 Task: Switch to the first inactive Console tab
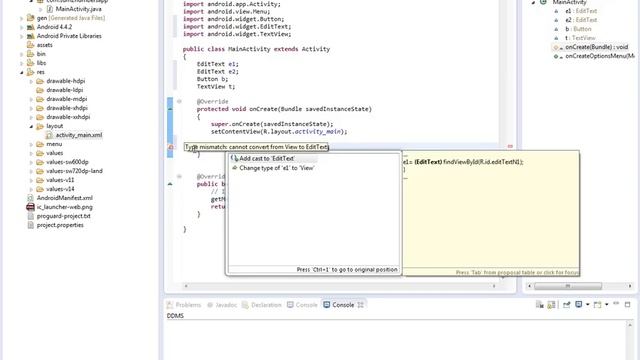click(302, 305)
